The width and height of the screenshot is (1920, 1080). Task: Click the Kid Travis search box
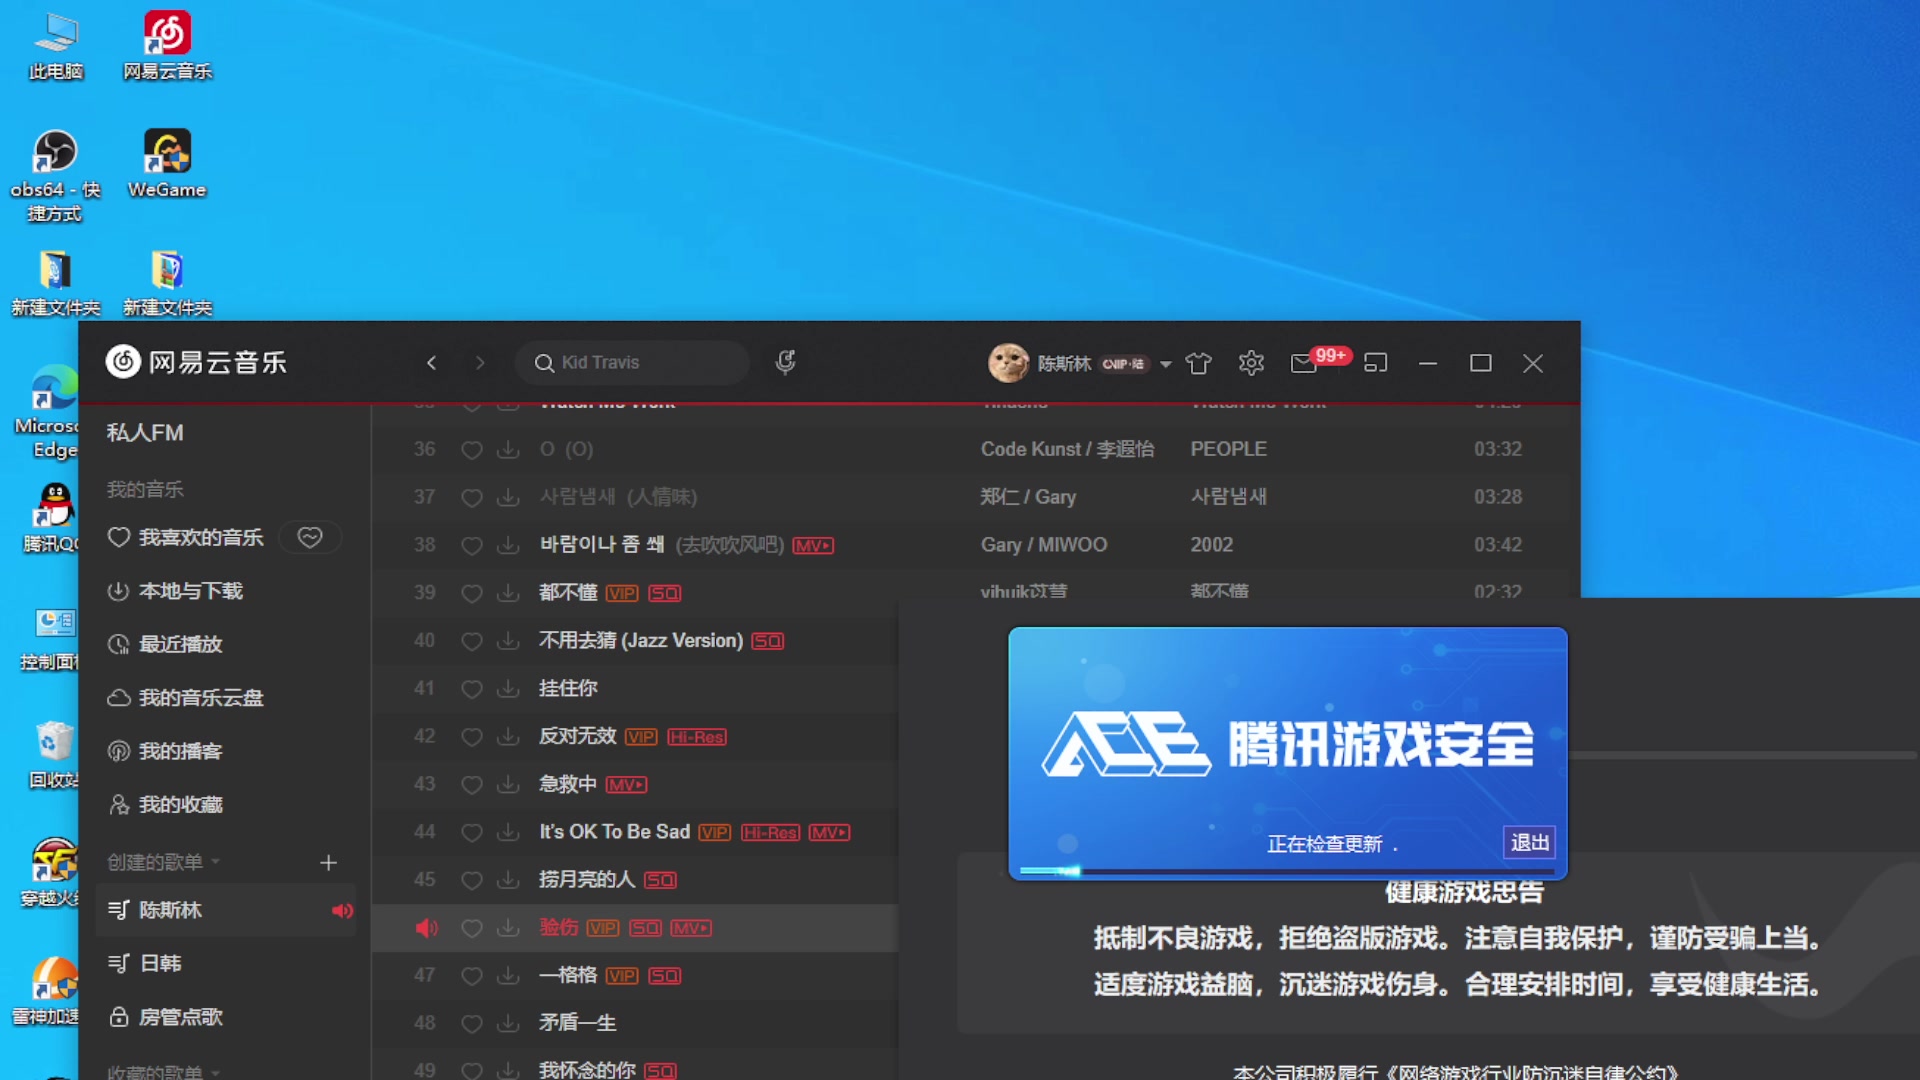632,363
